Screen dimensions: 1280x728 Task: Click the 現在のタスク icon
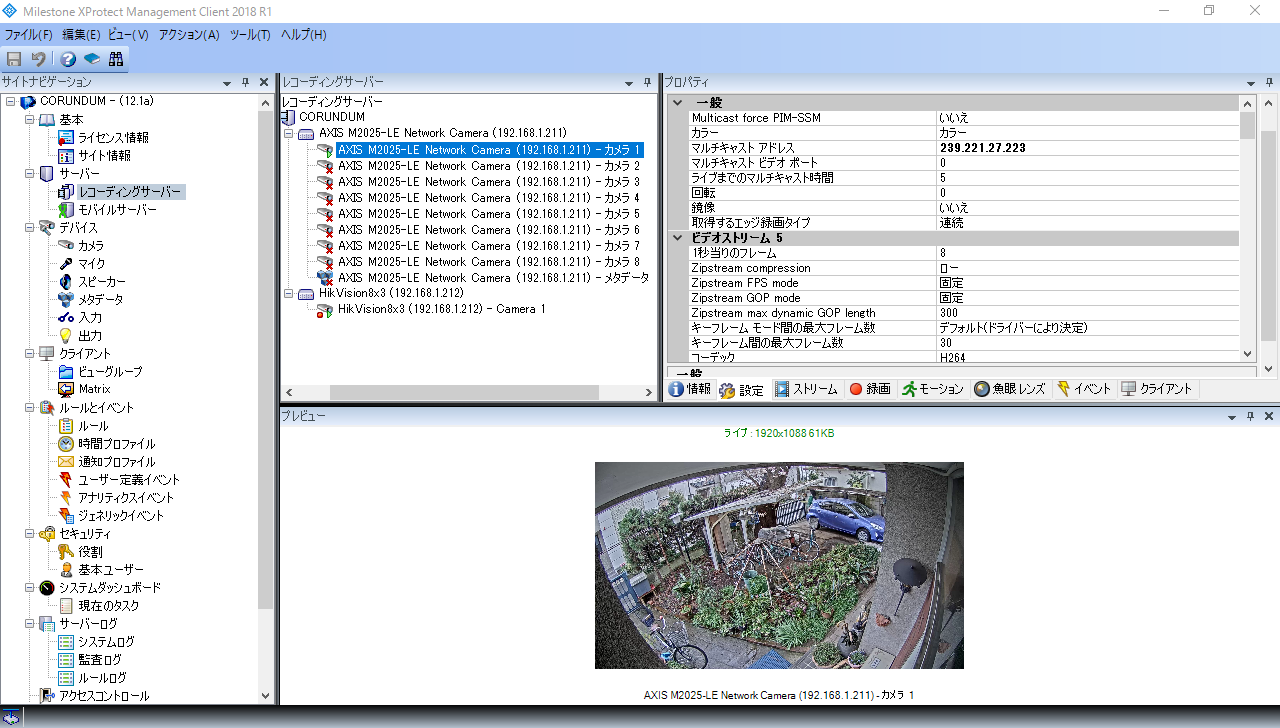click(66, 606)
